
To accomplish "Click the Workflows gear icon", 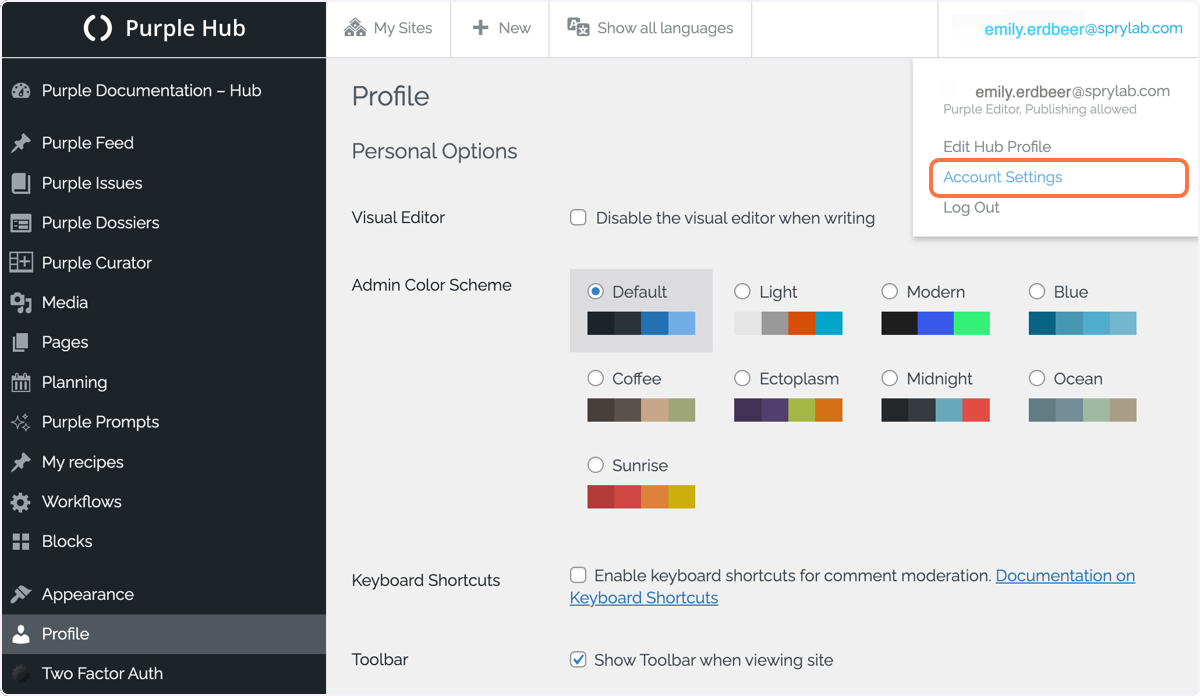I will point(21,502).
